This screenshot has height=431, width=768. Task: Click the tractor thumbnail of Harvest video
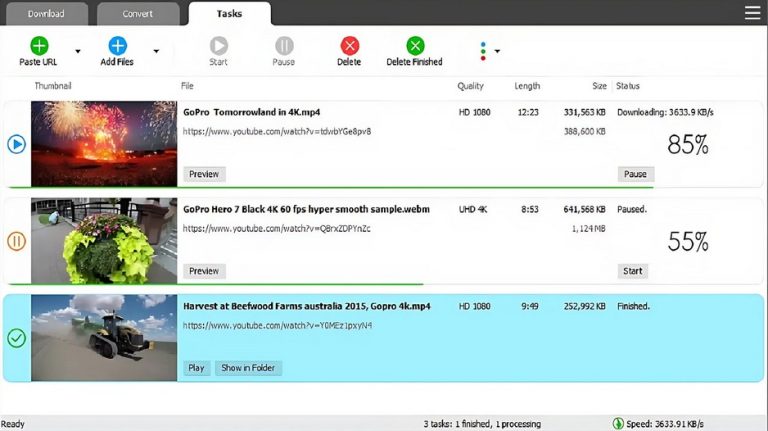pyautogui.click(x=104, y=337)
